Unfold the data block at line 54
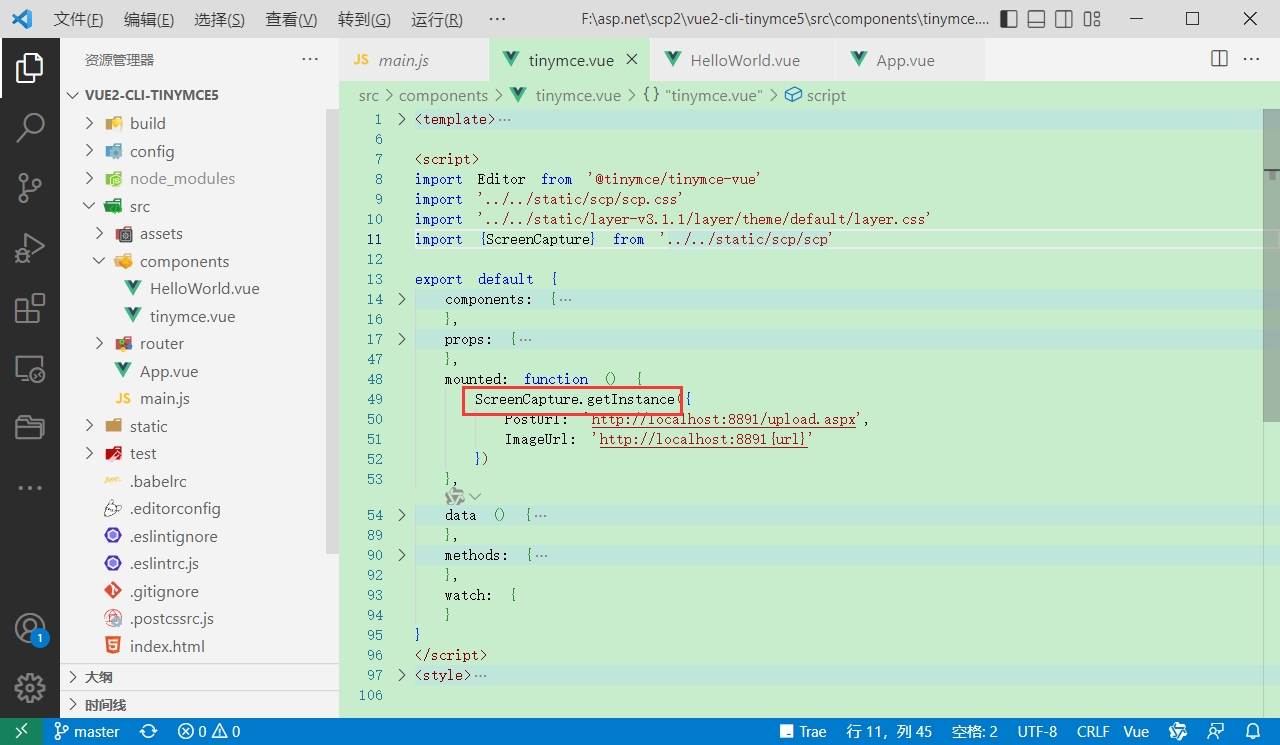This screenshot has width=1280, height=745. point(402,515)
